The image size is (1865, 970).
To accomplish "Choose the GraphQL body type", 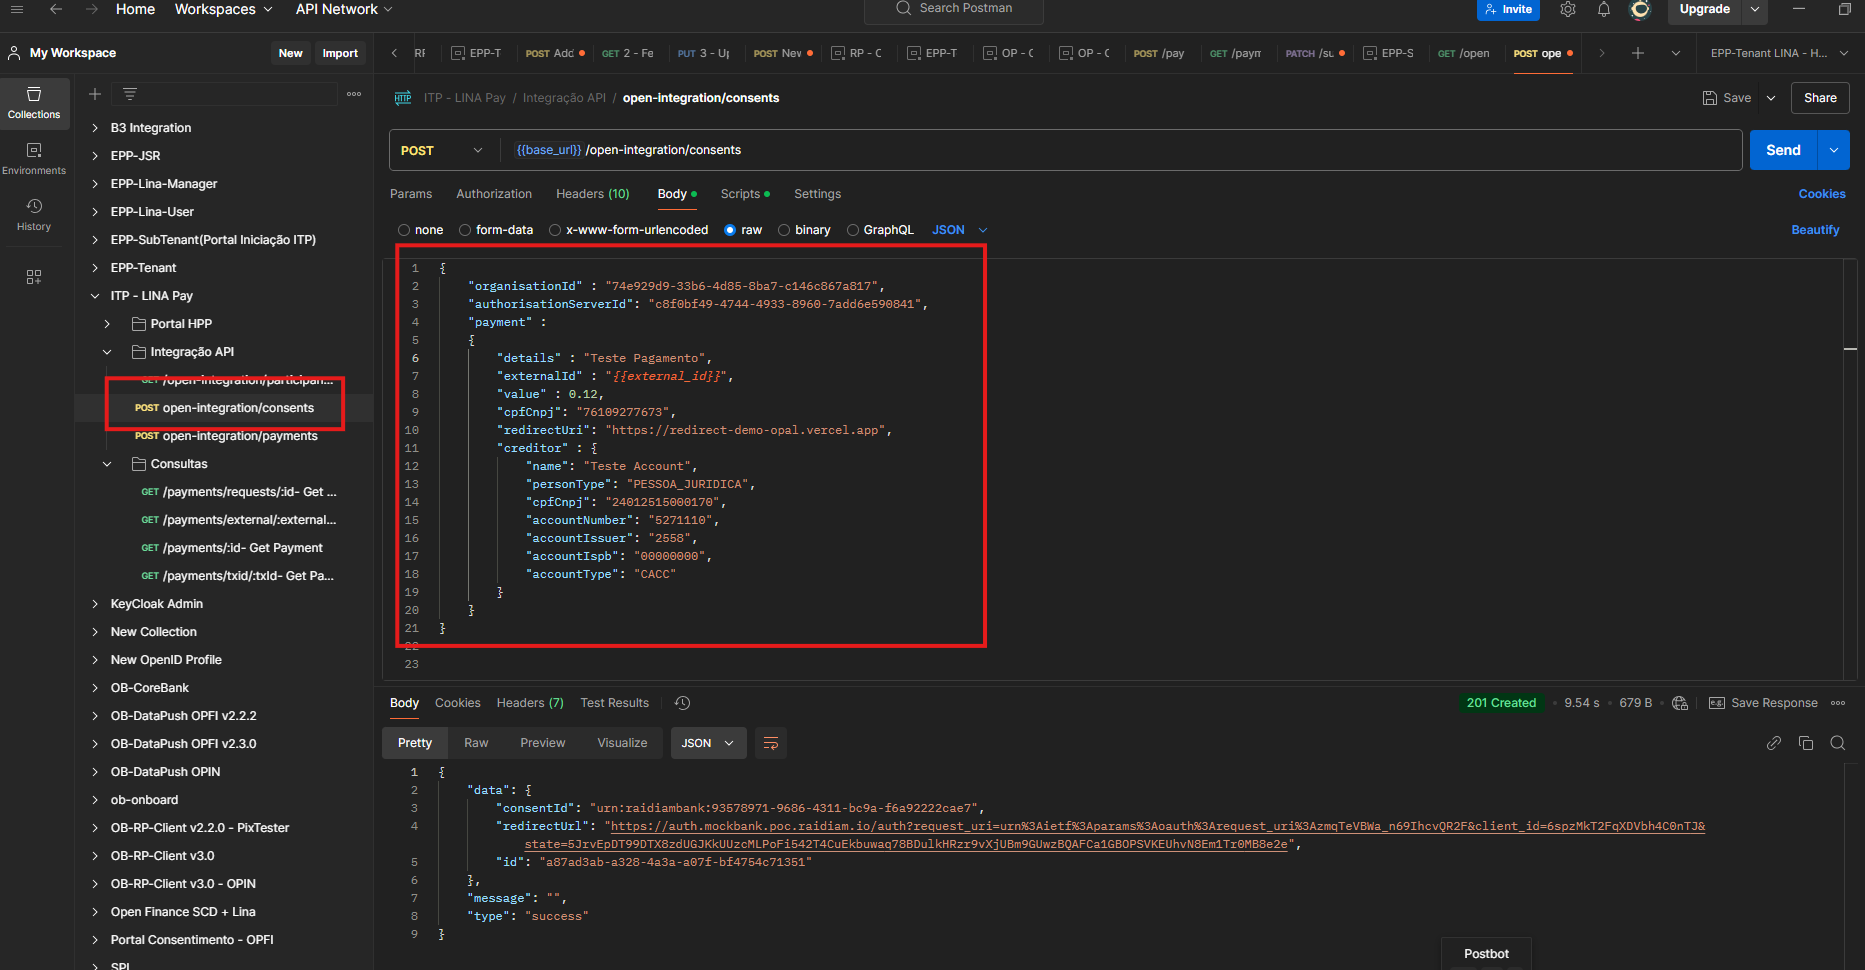I will coord(853,230).
